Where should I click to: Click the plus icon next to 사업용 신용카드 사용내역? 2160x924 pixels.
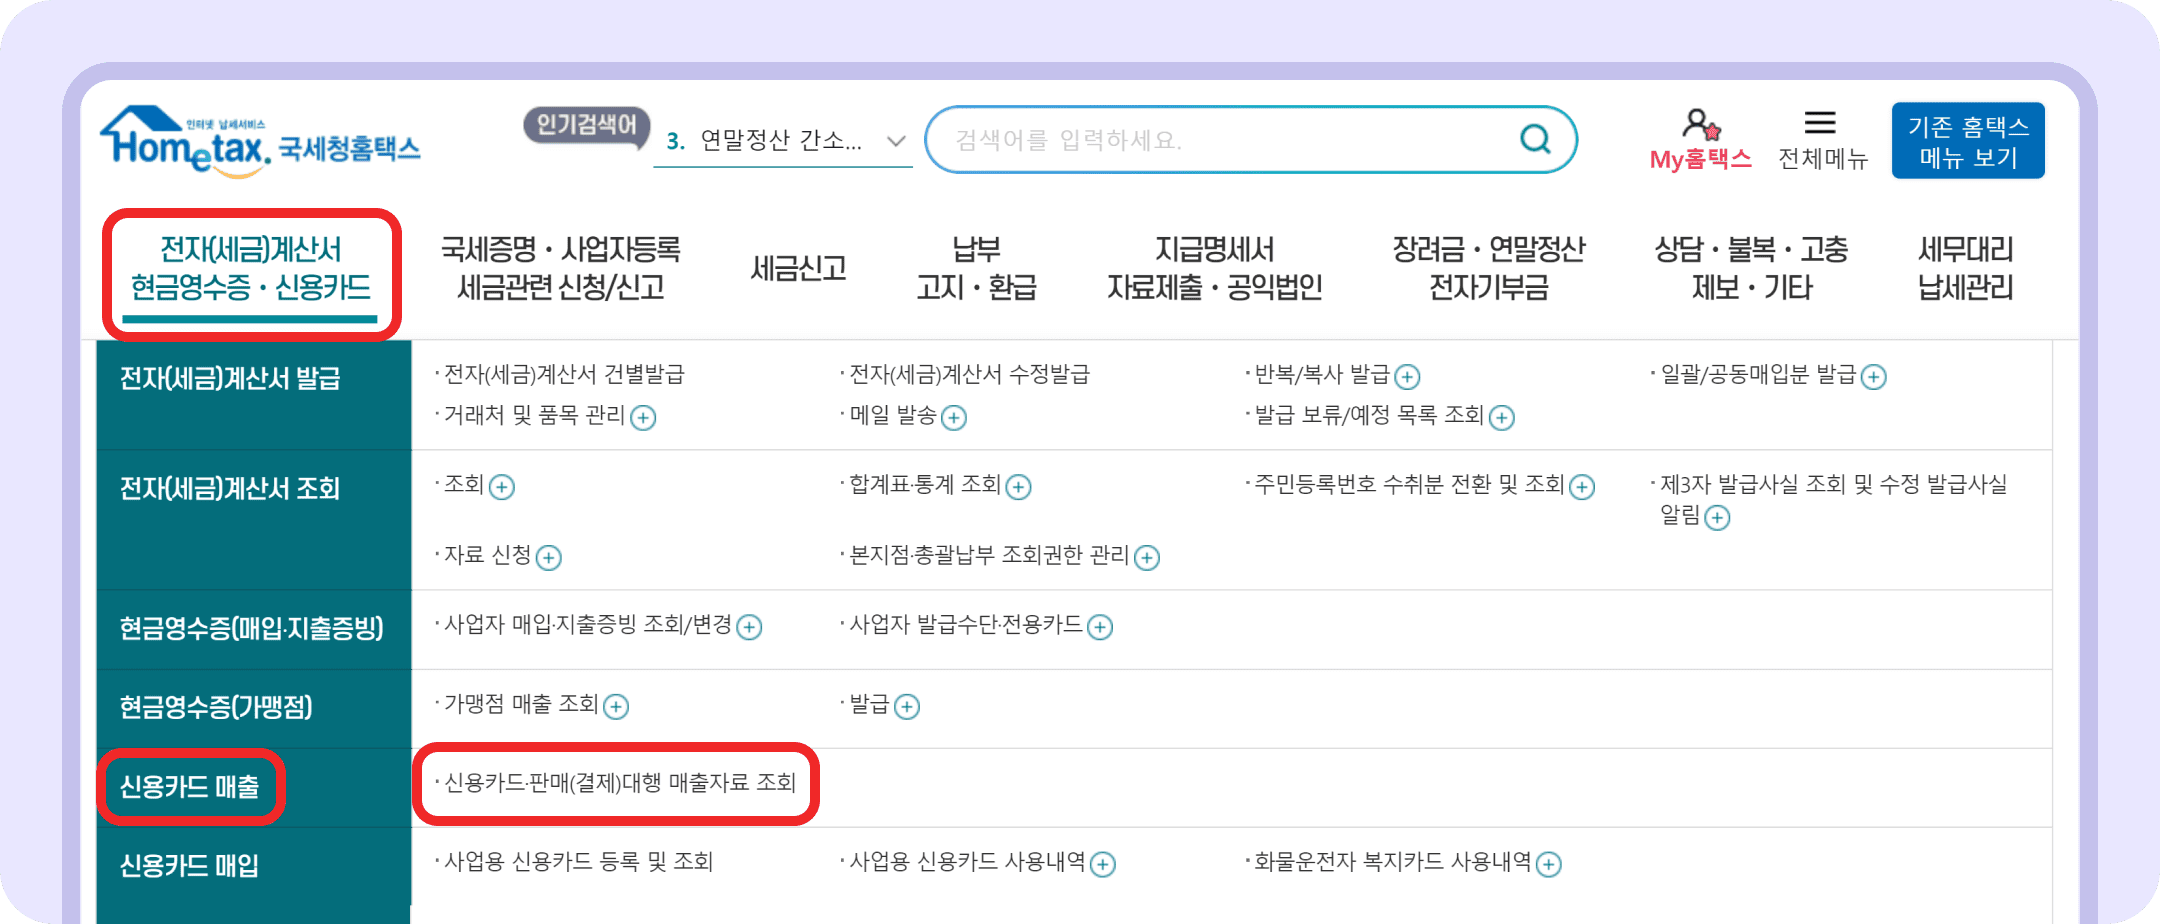click(x=1102, y=863)
